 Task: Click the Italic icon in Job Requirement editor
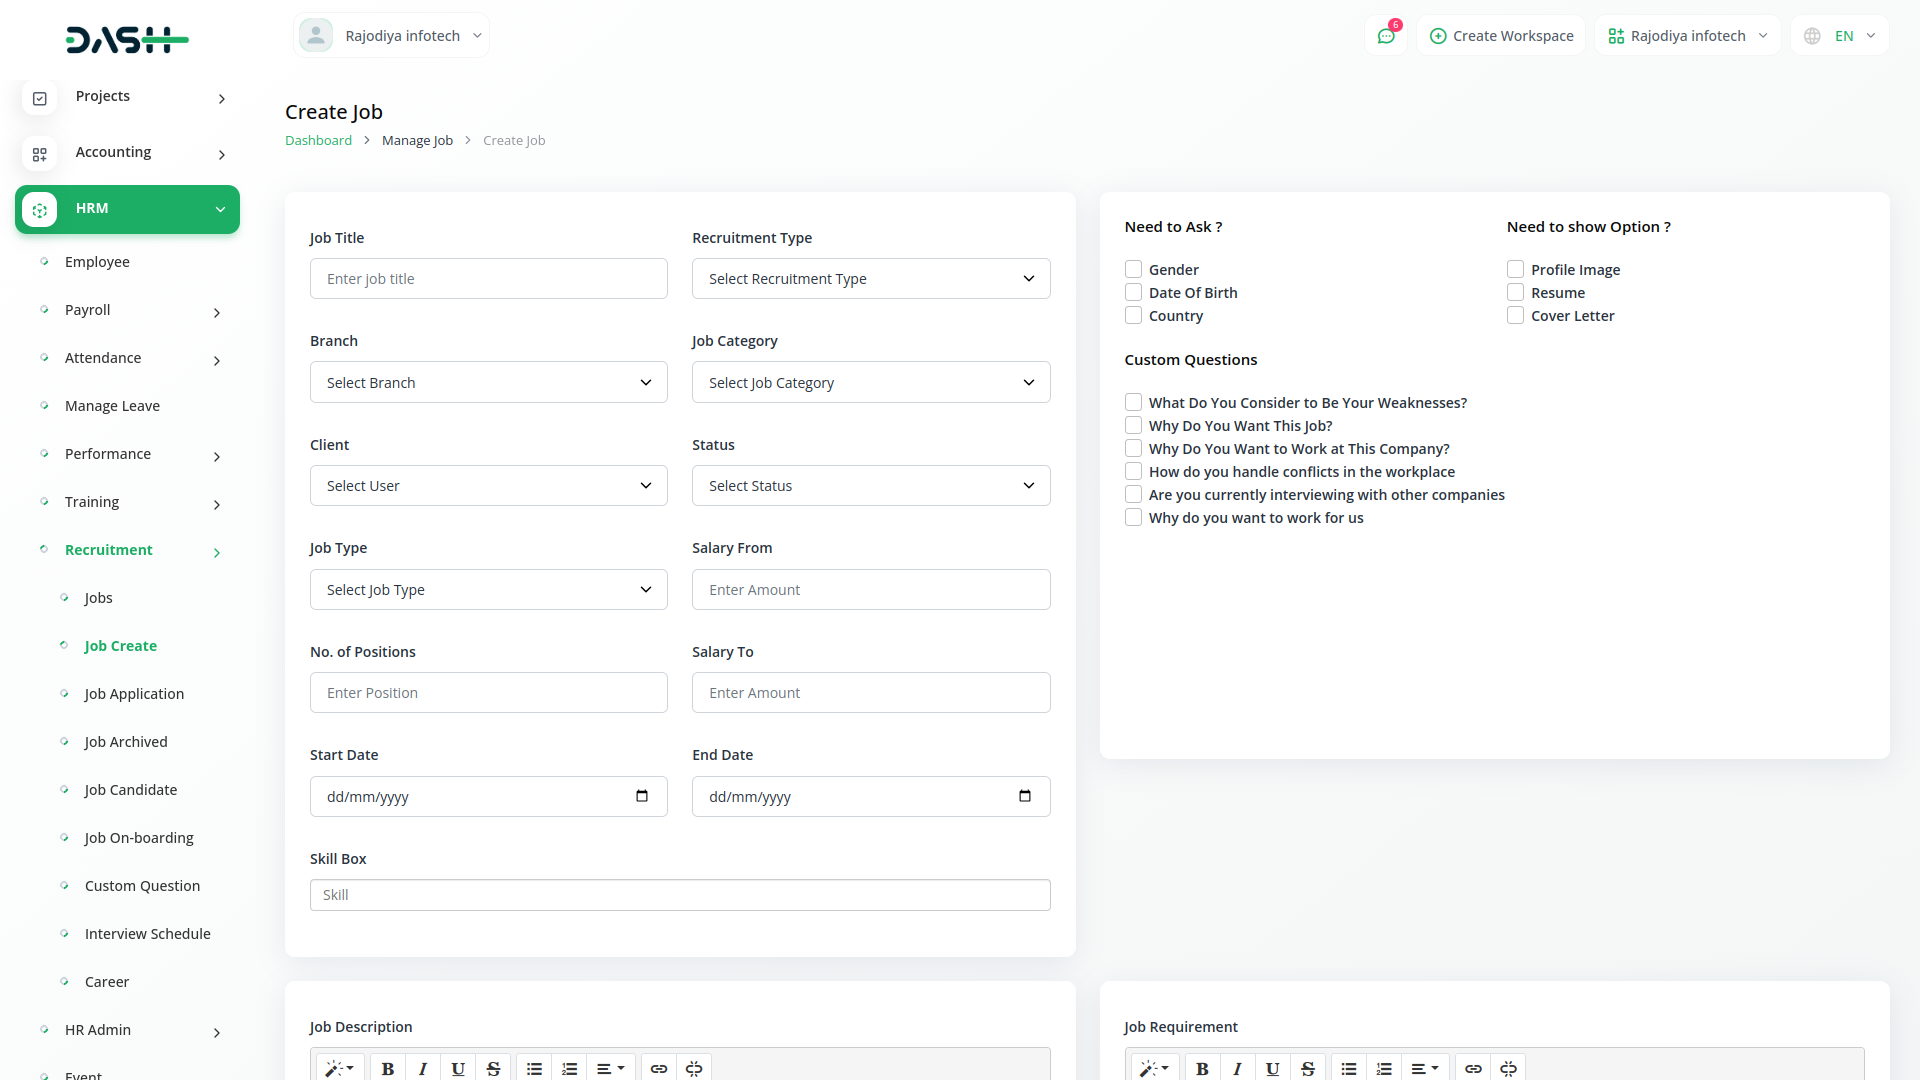click(1237, 1068)
